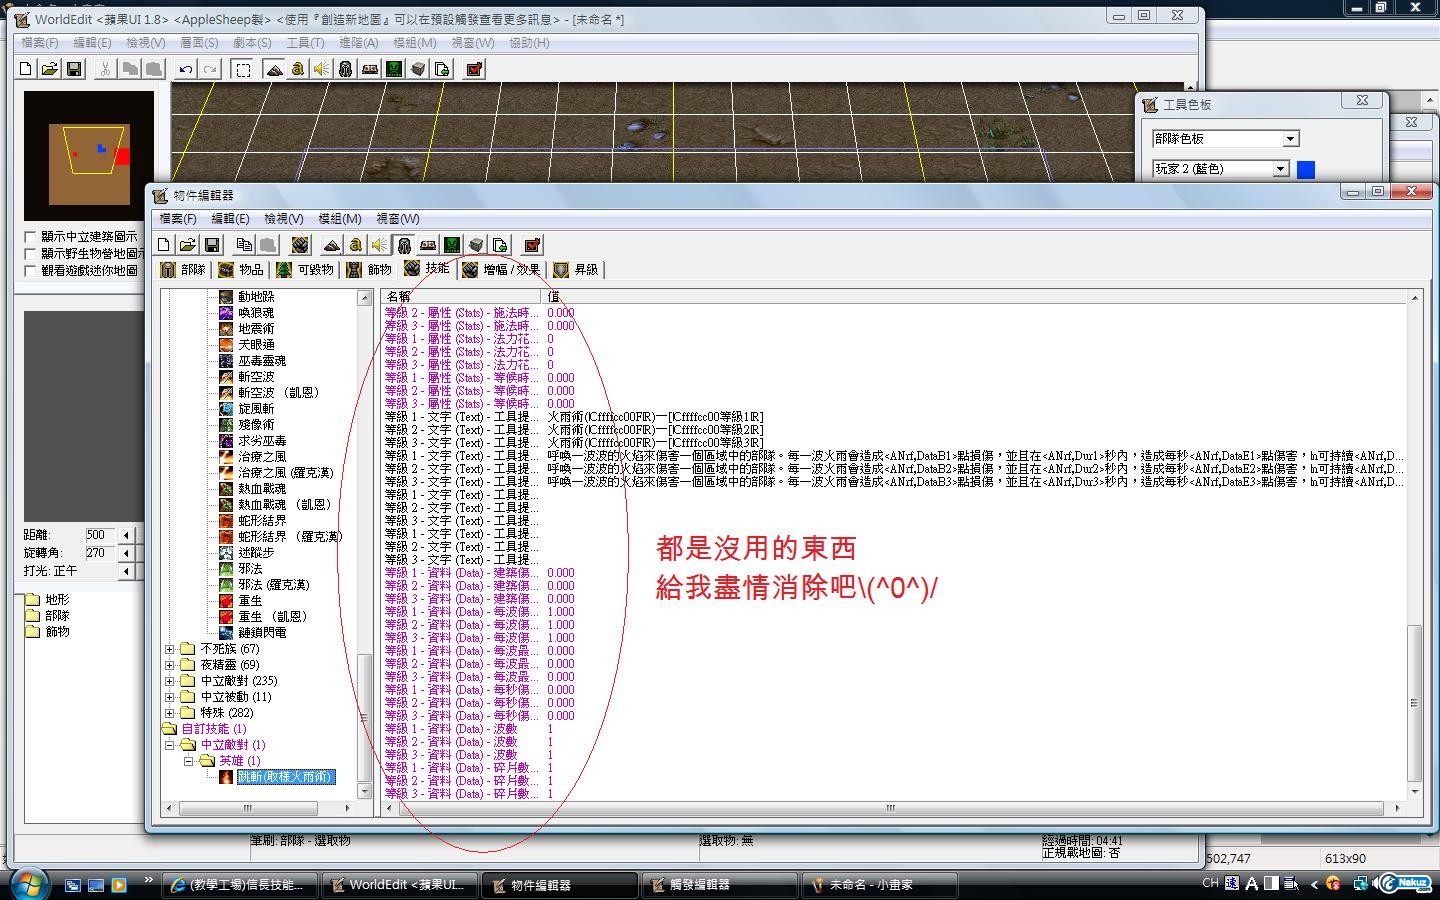Open Sound Editor speaker icon in Object Editor
Image resolution: width=1440 pixels, height=900 pixels.
tap(379, 245)
